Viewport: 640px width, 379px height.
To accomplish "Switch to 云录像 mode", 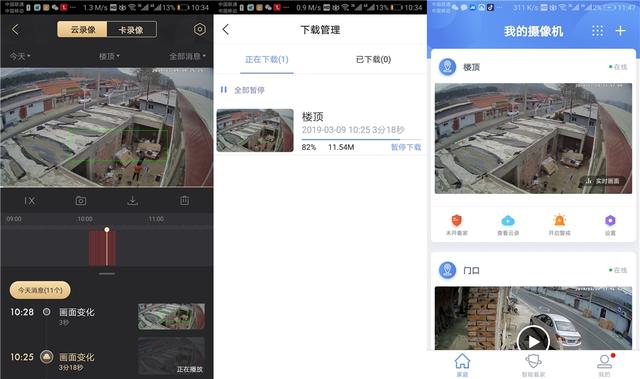I will (82, 29).
